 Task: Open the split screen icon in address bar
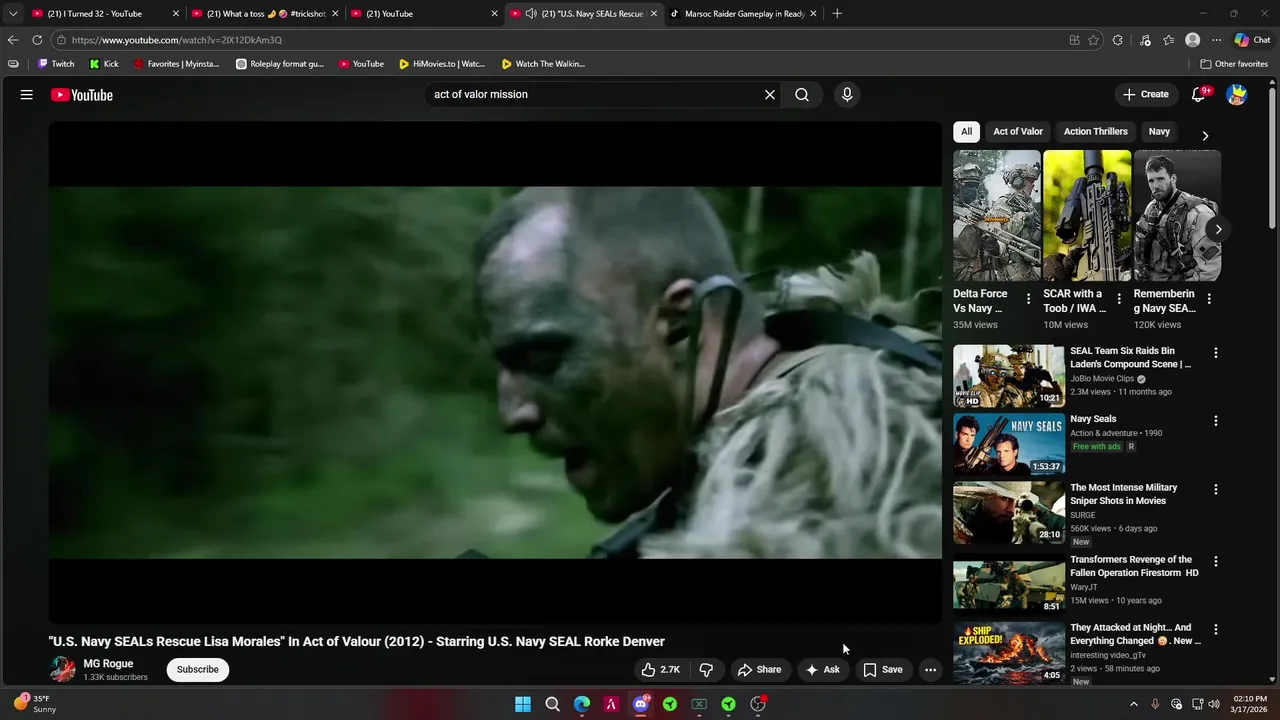(x=1074, y=40)
